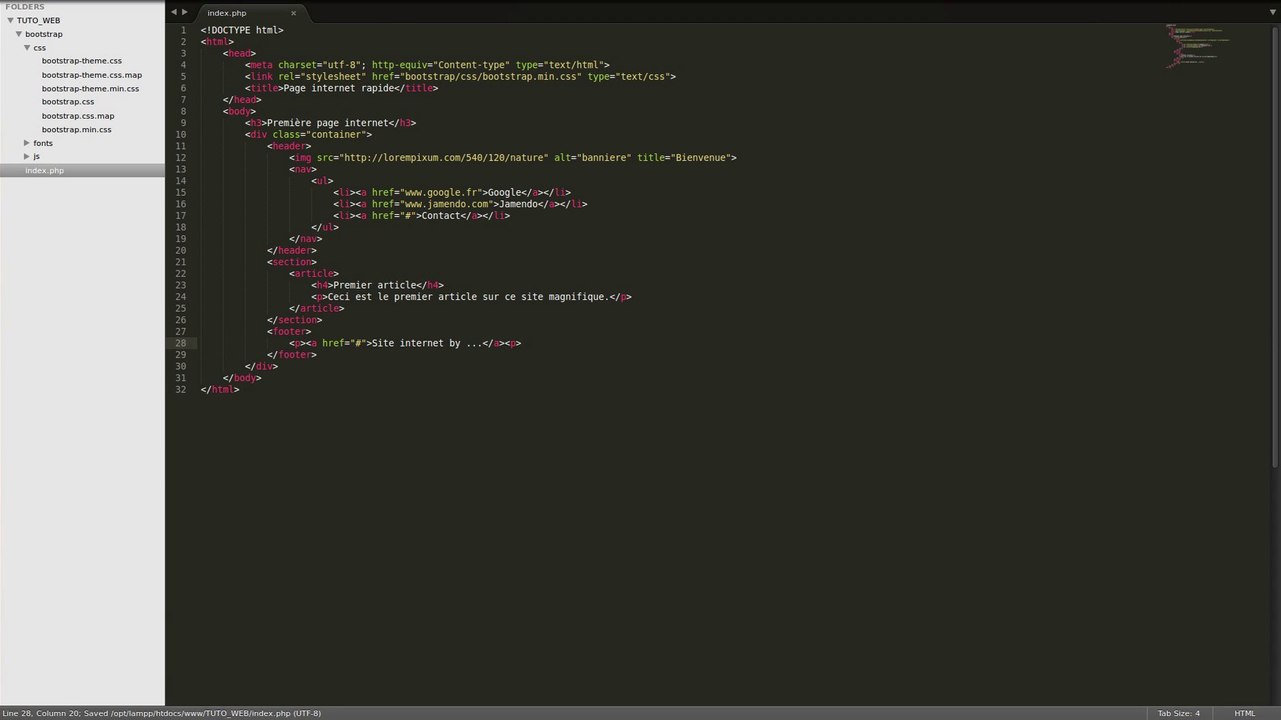Open bootstrap-theme.css.map in sidebar
Screen dimensions: 1281x720
tap(92, 75)
